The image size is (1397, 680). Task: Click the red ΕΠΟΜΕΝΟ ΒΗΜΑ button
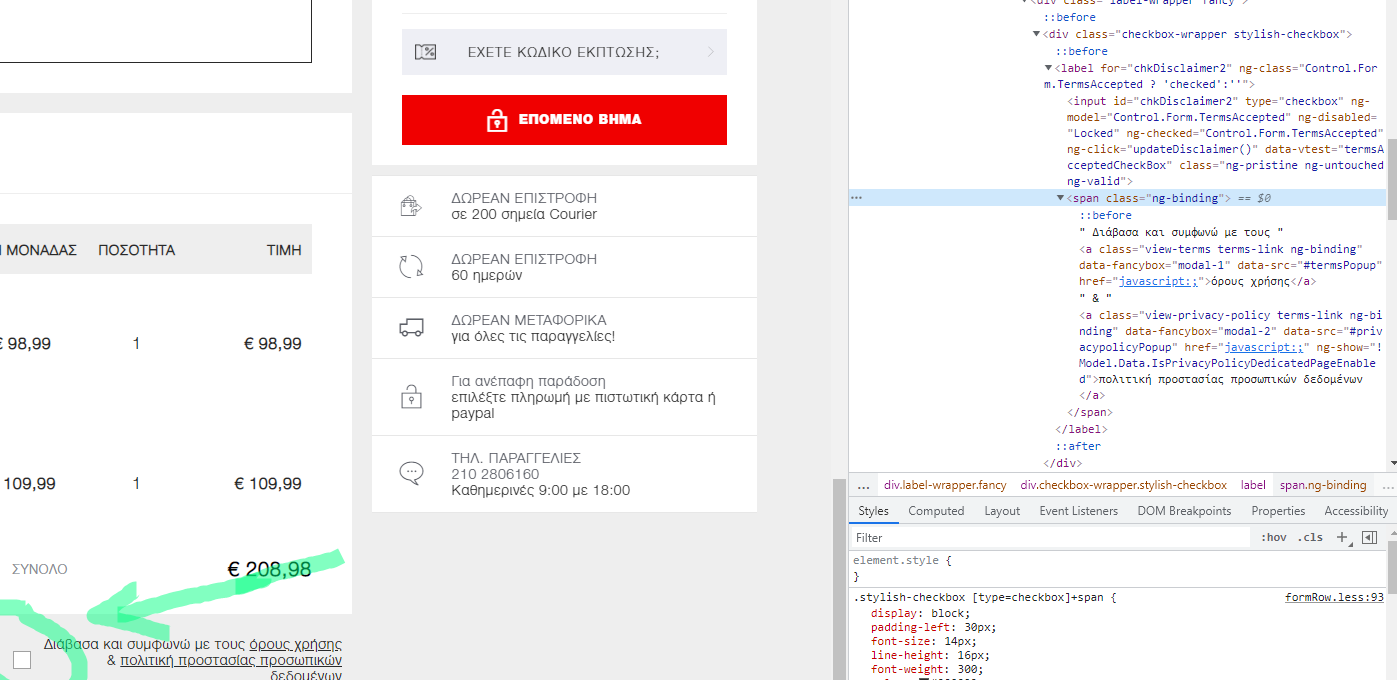pos(564,120)
